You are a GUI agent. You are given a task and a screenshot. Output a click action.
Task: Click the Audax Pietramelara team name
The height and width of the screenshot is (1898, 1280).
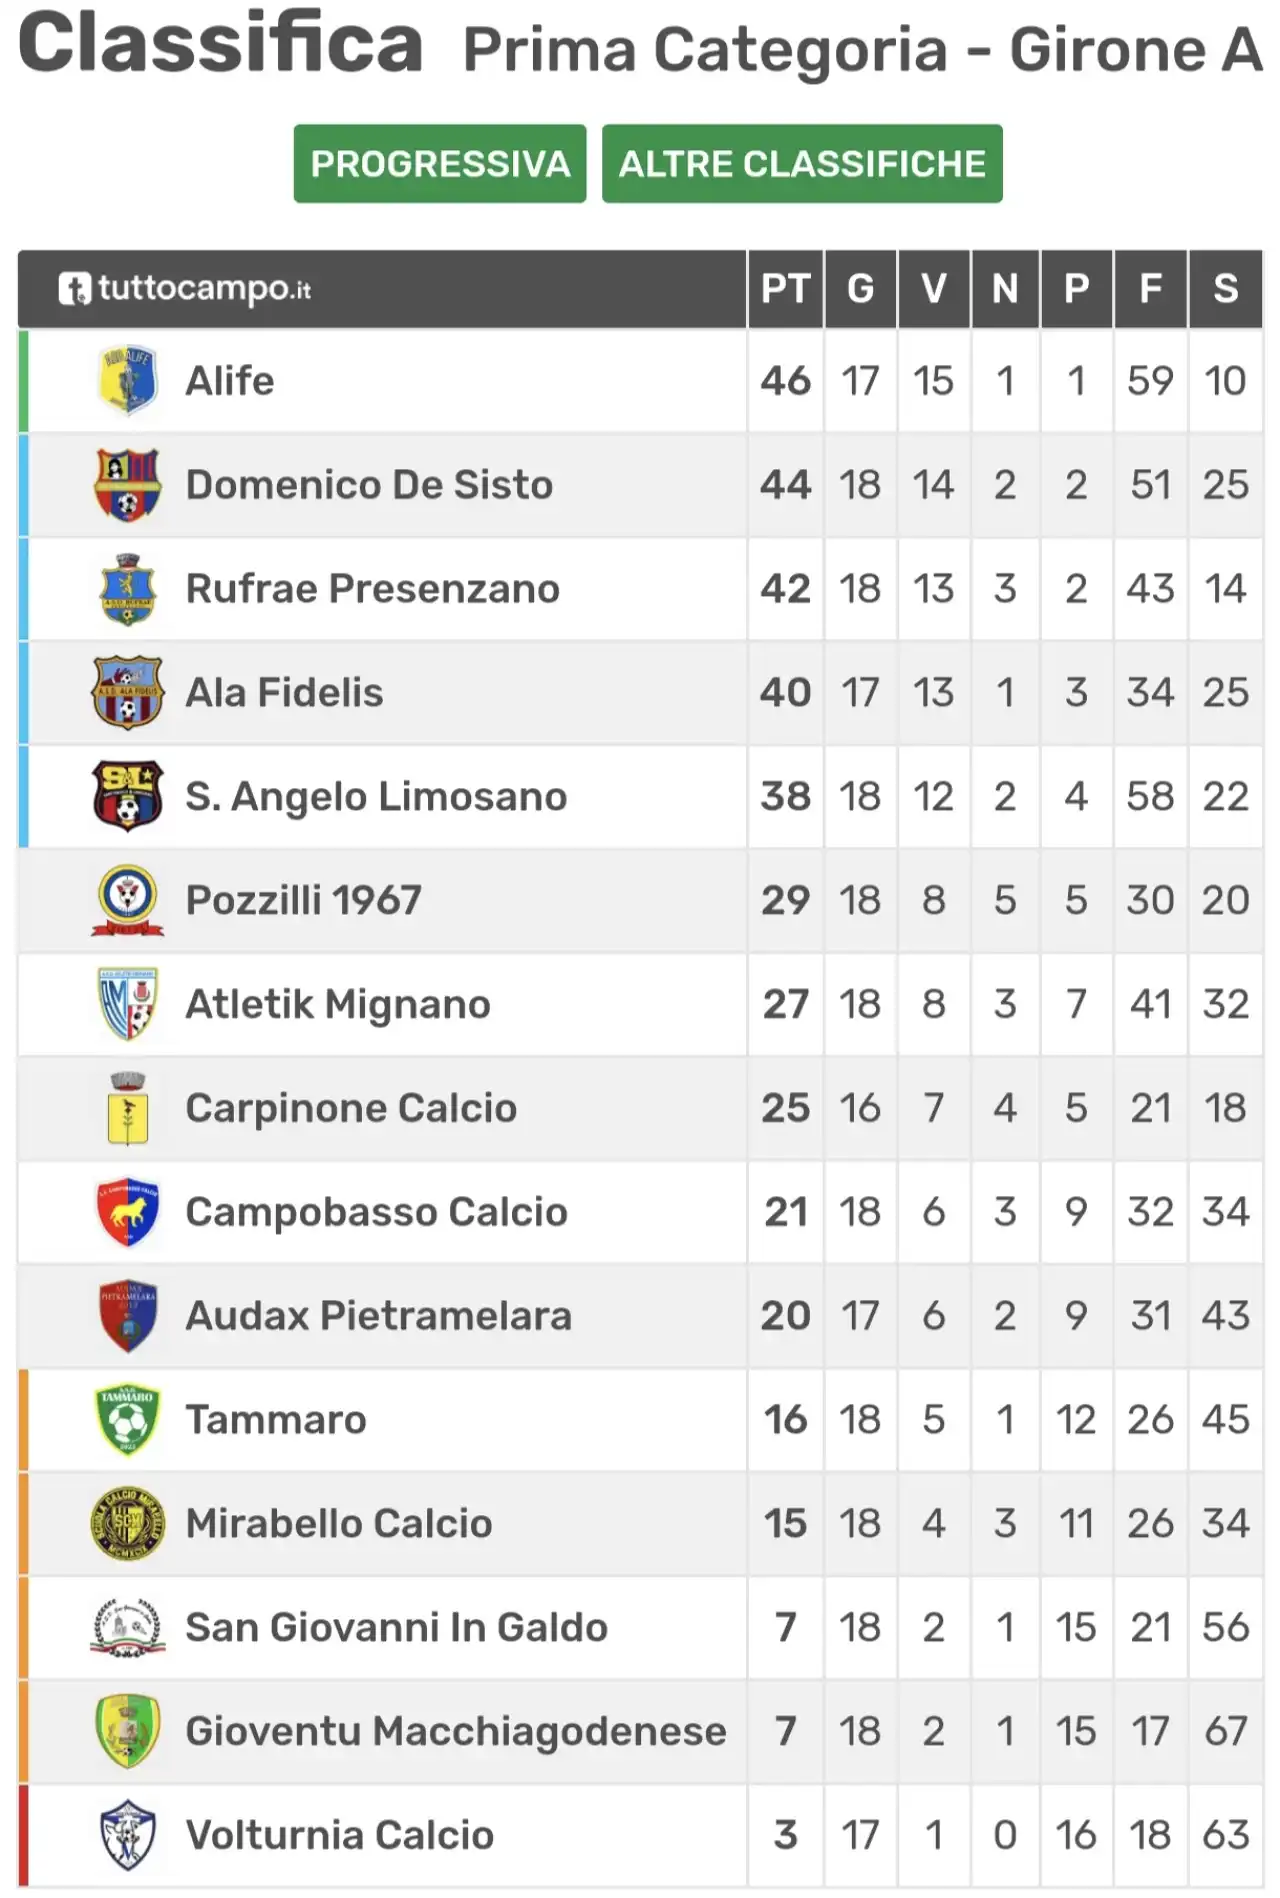(379, 1316)
